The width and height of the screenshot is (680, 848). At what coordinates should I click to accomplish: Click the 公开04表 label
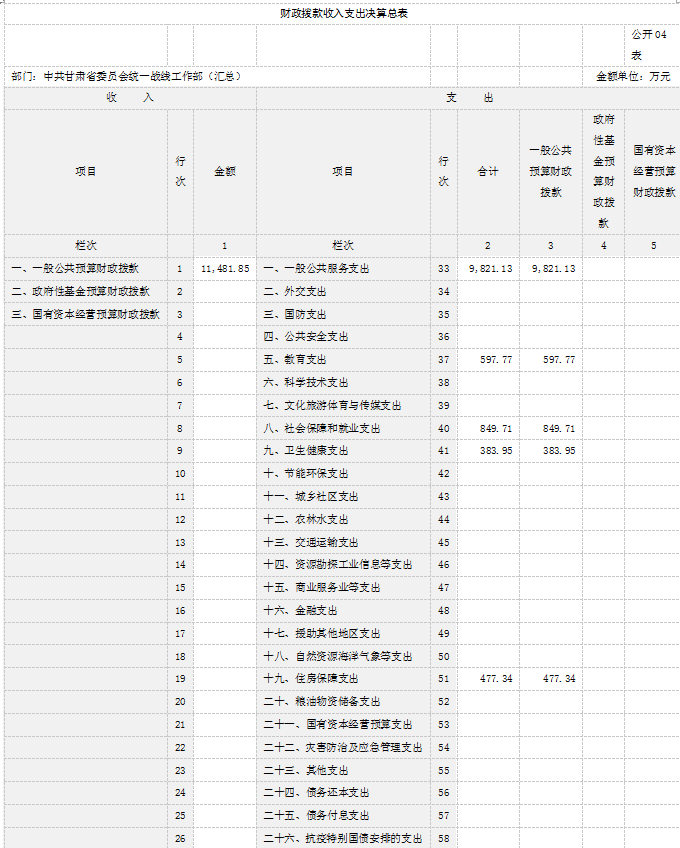point(649,45)
